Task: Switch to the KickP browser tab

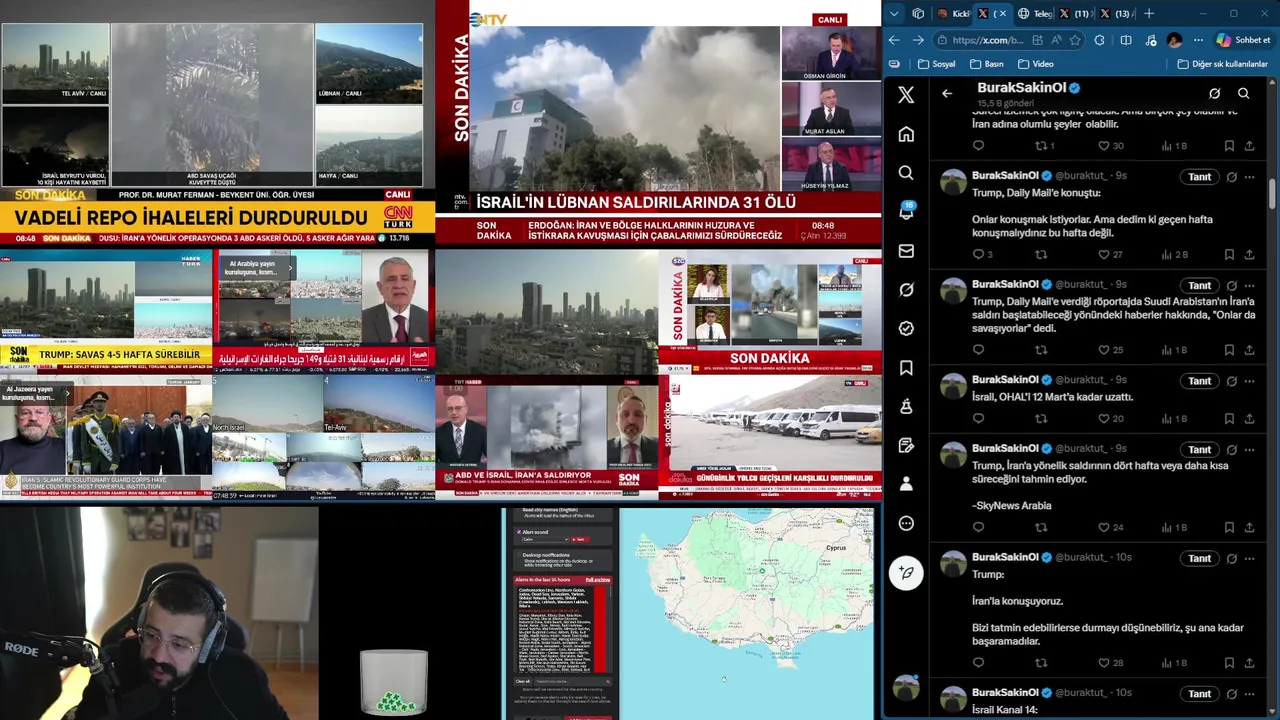Action: click(x=954, y=13)
